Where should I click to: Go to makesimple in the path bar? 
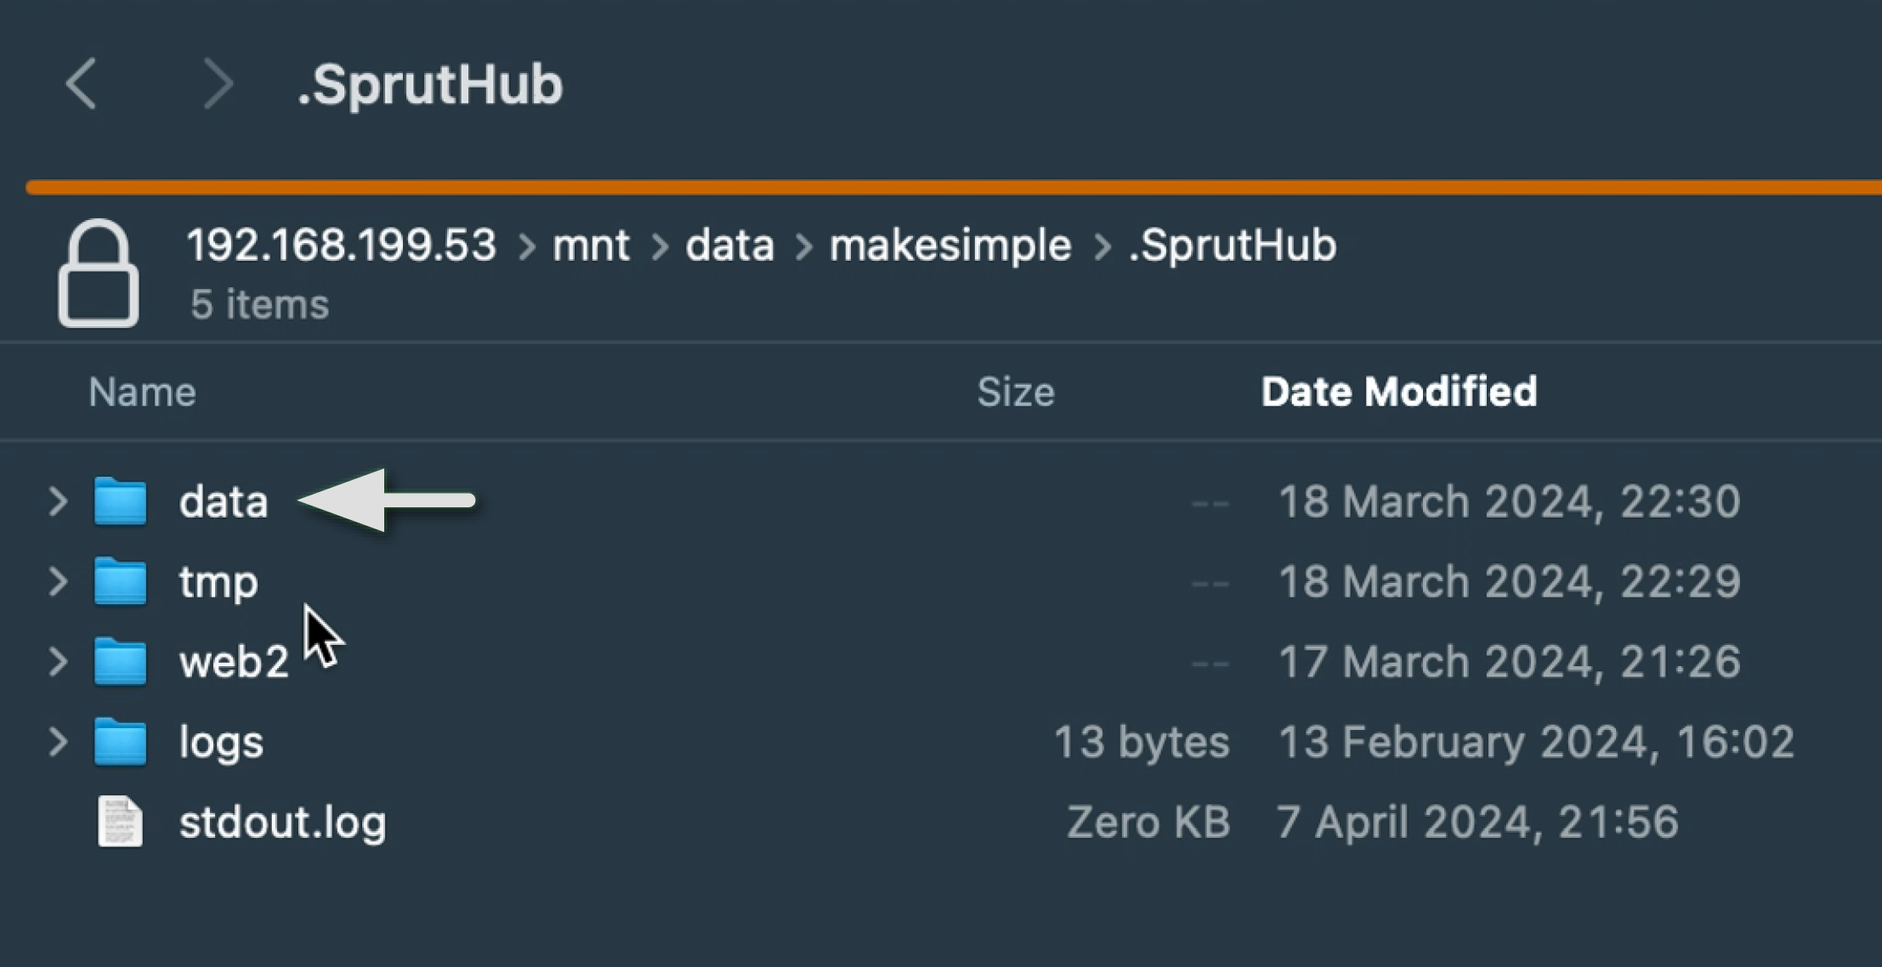[x=950, y=245]
